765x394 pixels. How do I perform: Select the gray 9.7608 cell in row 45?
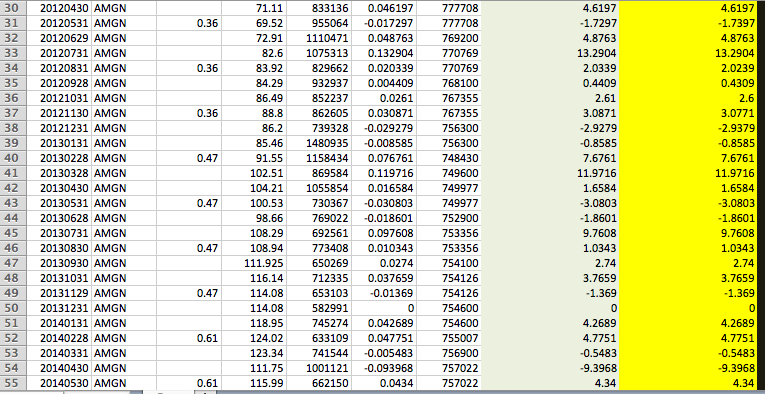[550, 233]
